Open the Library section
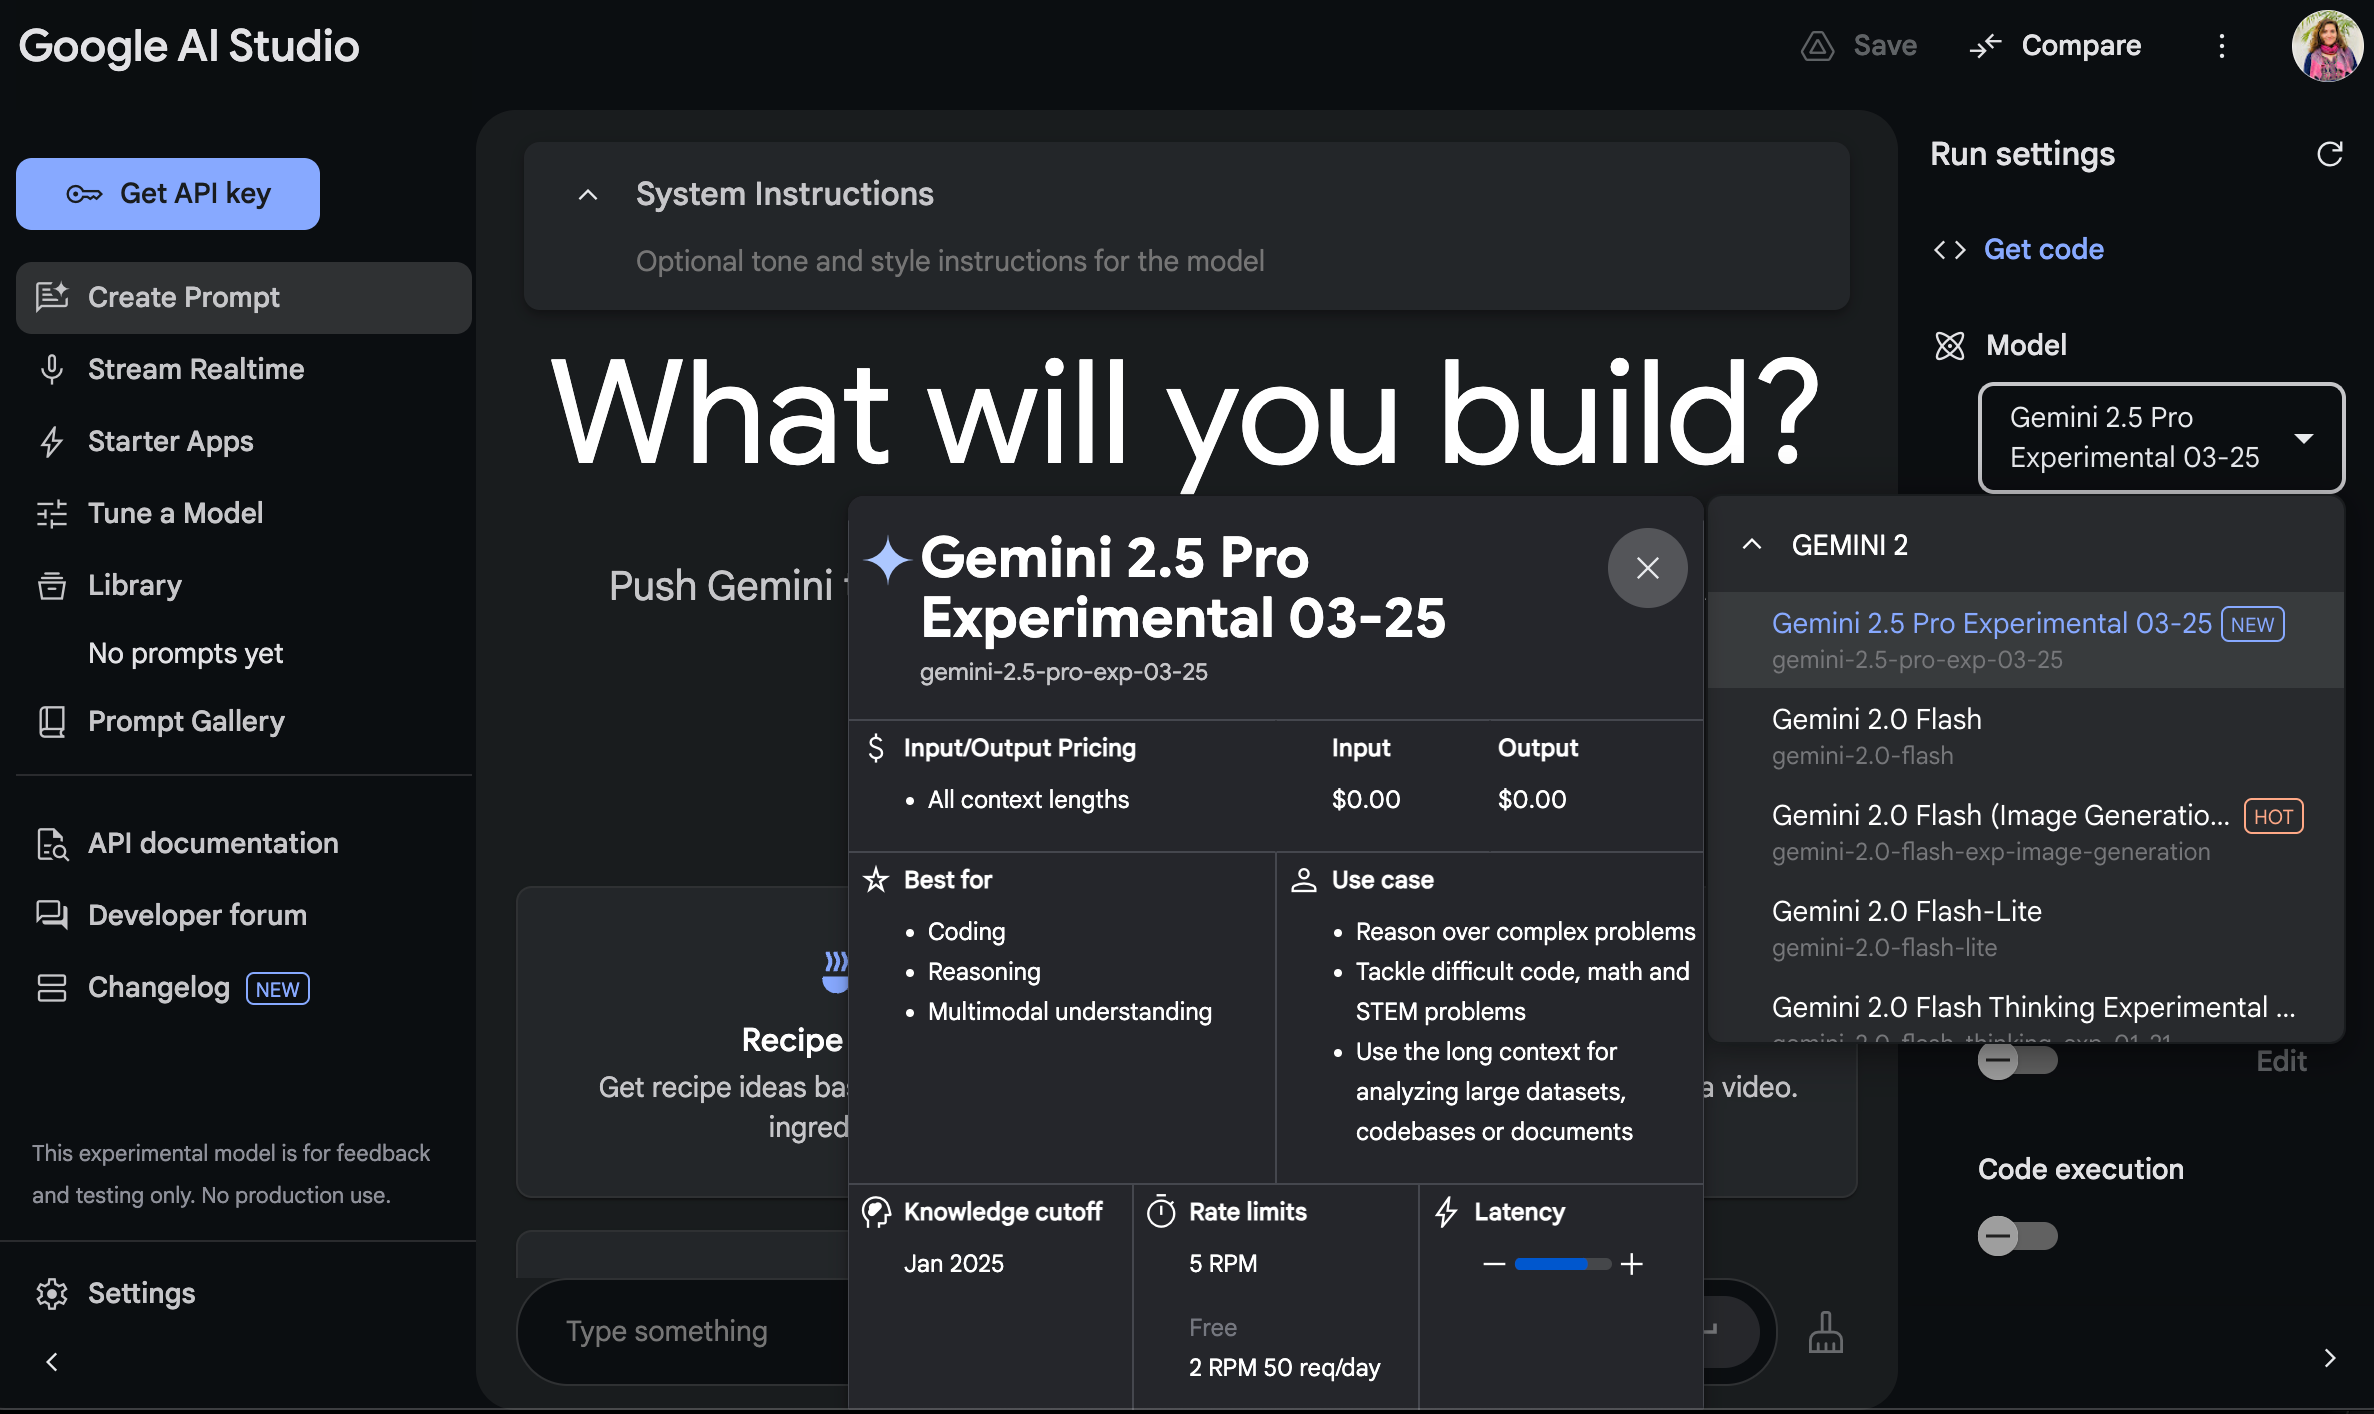 pyautogui.click(x=135, y=586)
